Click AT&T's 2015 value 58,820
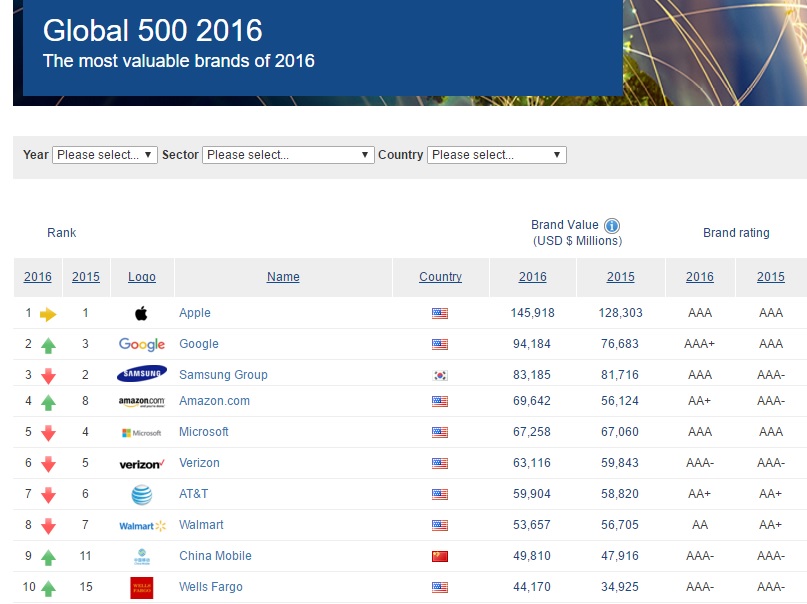The height and width of the screenshot is (604, 807). coord(620,494)
